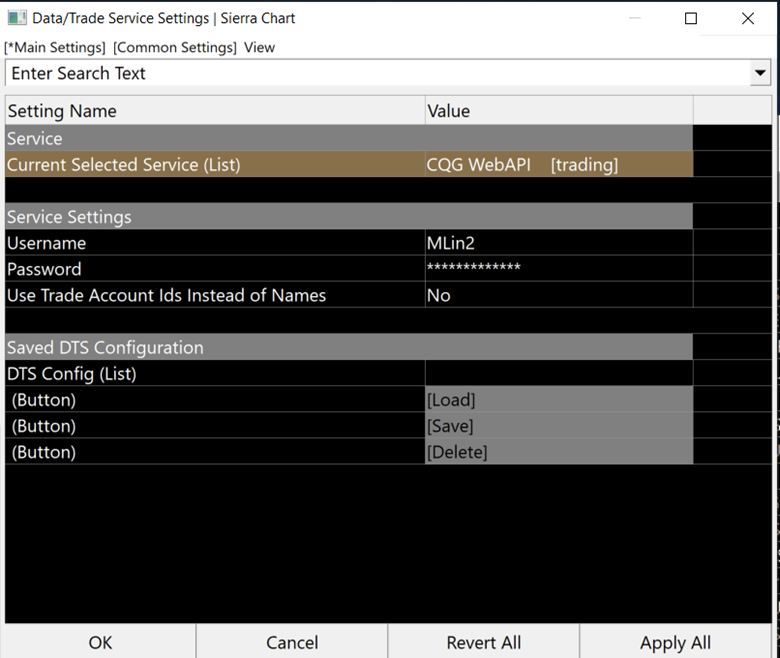Toggle Use Trade Account Ids value No
The height and width of the screenshot is (658, 780).
tap(557, 295)
